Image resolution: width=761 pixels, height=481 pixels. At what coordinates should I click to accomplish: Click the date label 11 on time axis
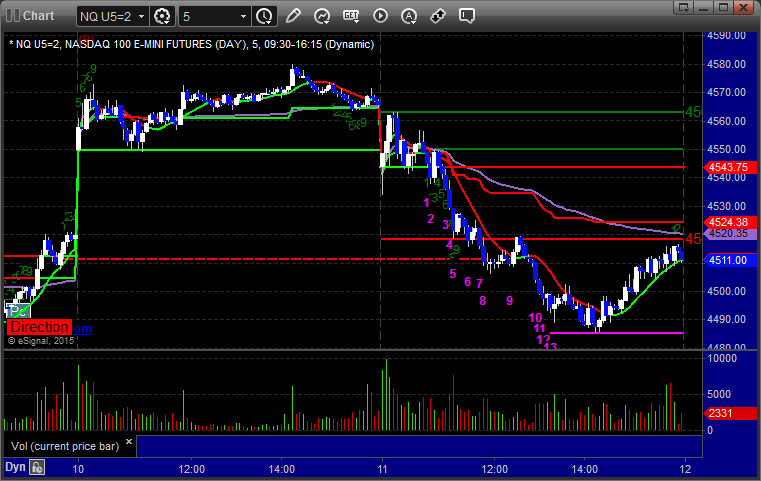[x=382, y=469]
